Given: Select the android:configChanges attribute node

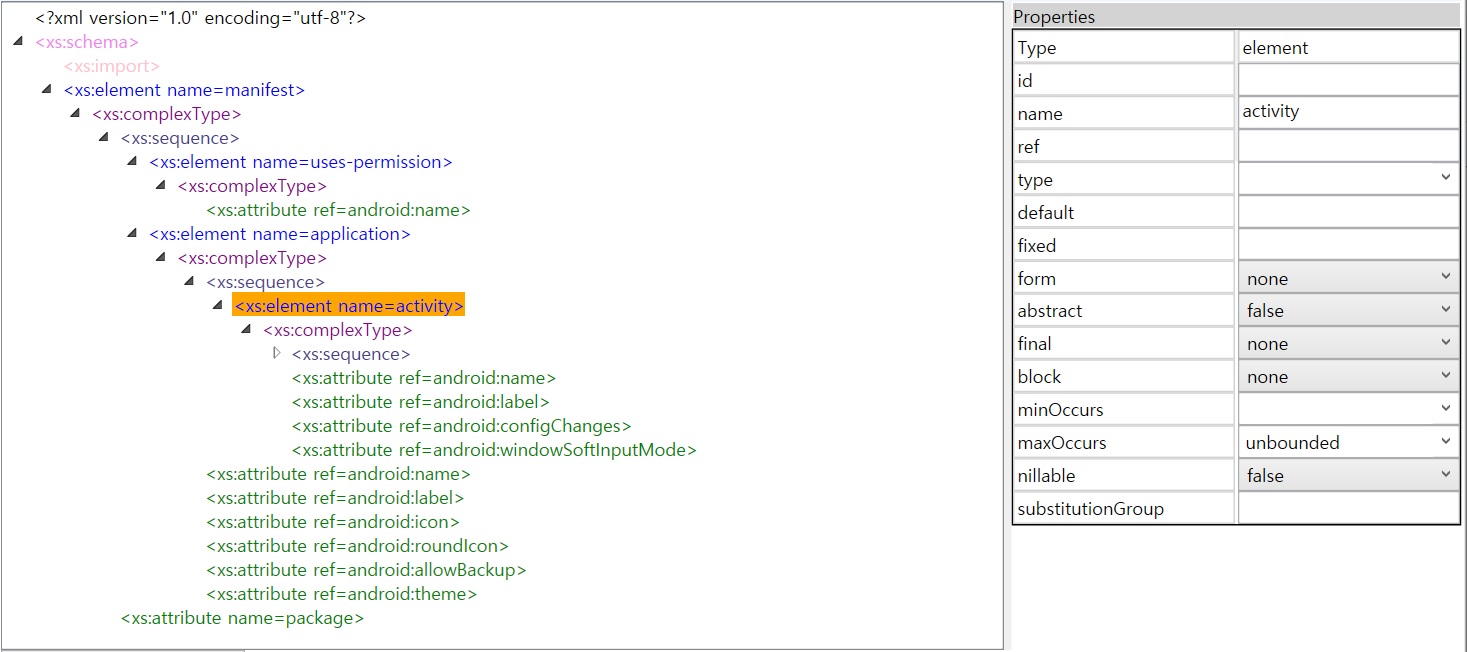Looking at the screenshot, I should pyautogui.click(x=462, y=426).
